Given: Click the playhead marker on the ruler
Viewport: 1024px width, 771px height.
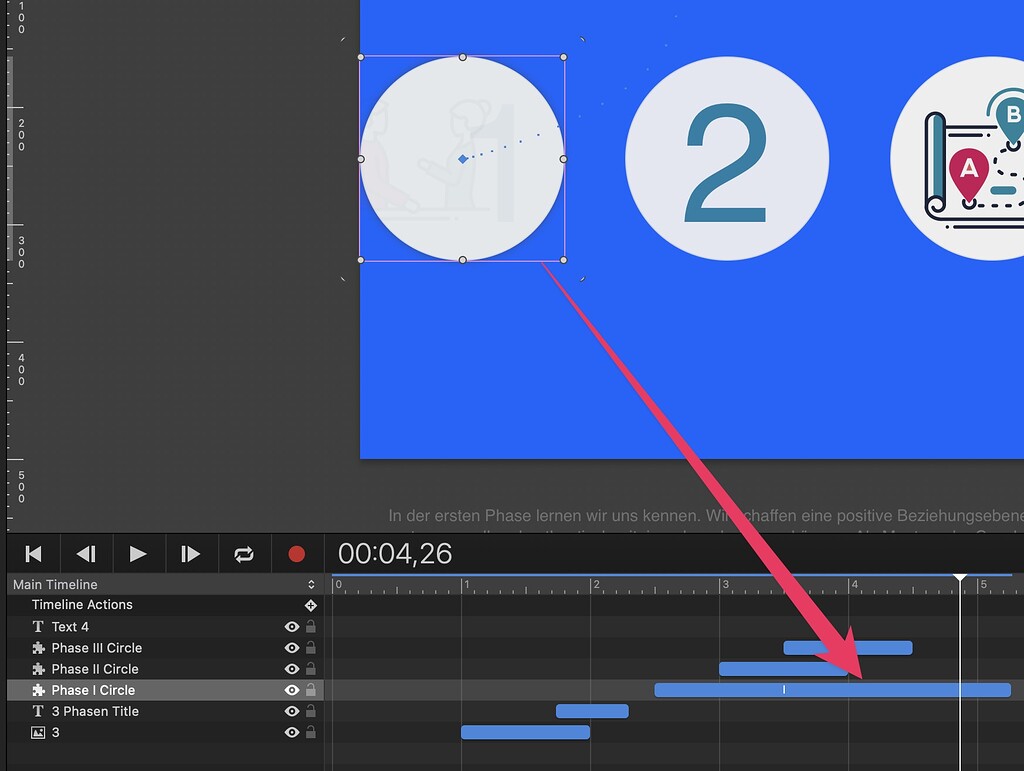Looking at the screenshot, I should point(960,578).
